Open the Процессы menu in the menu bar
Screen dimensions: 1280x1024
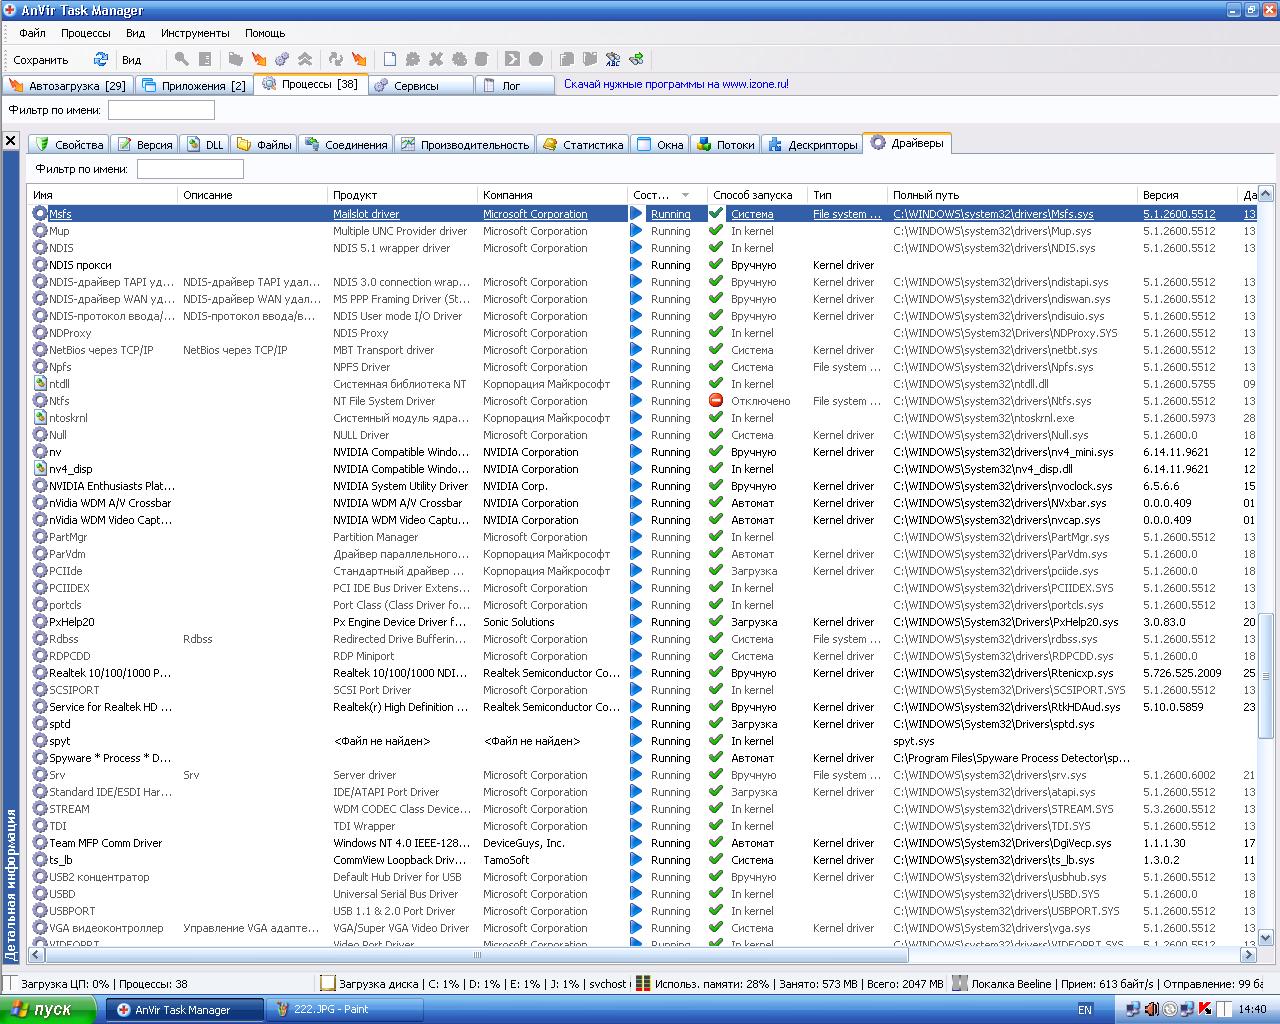(x=85, y=33)
